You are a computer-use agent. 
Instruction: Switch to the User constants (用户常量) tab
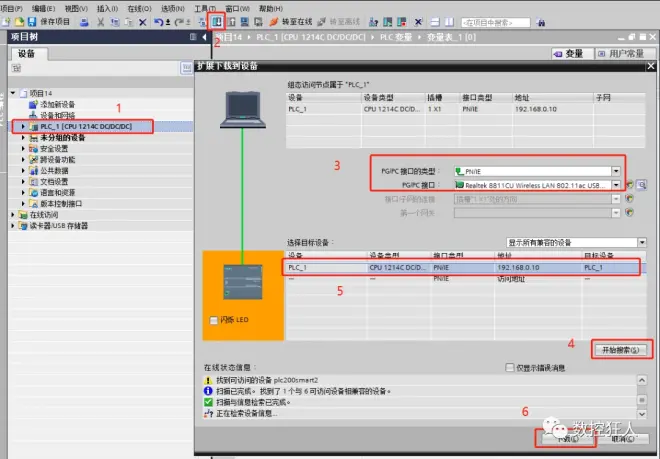pos(625,53)
